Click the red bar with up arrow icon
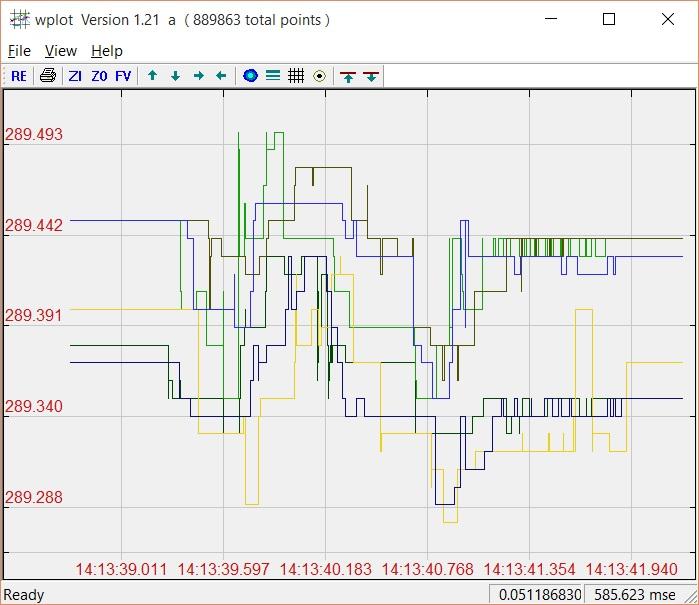Viewport: 699px width, 605px height. (x=348, y=76)
